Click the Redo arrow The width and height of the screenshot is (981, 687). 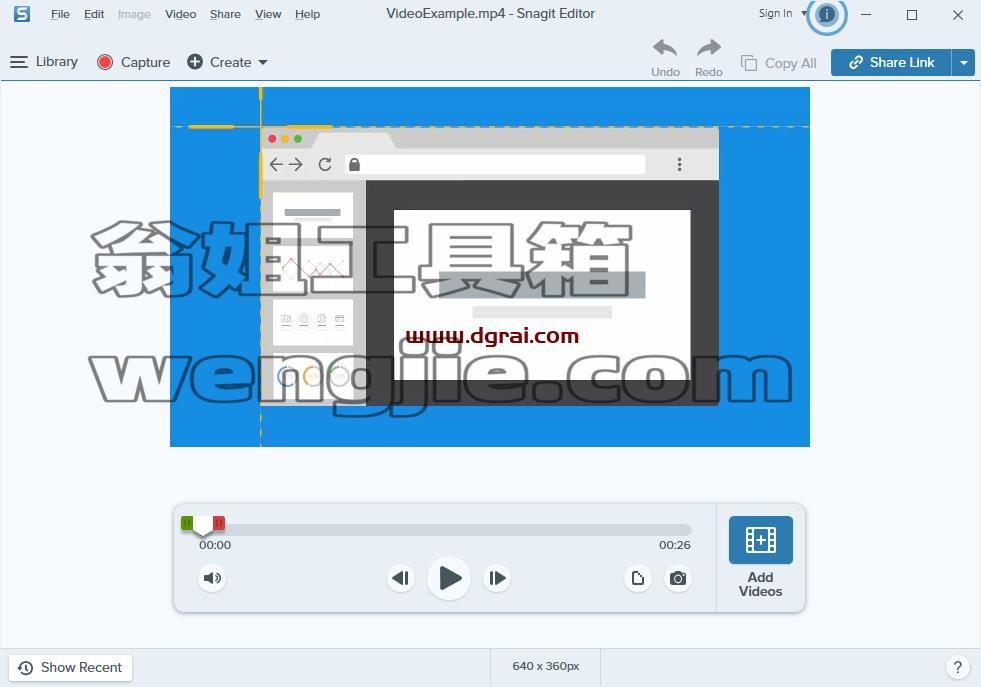coord(709,58)
